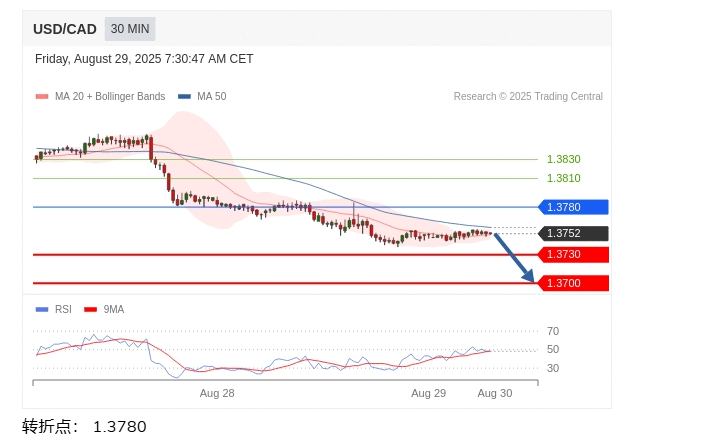This screenshot has width=728, height=446.
Task: Click the blue RSI legend swatch
Action: pos(42,310)
